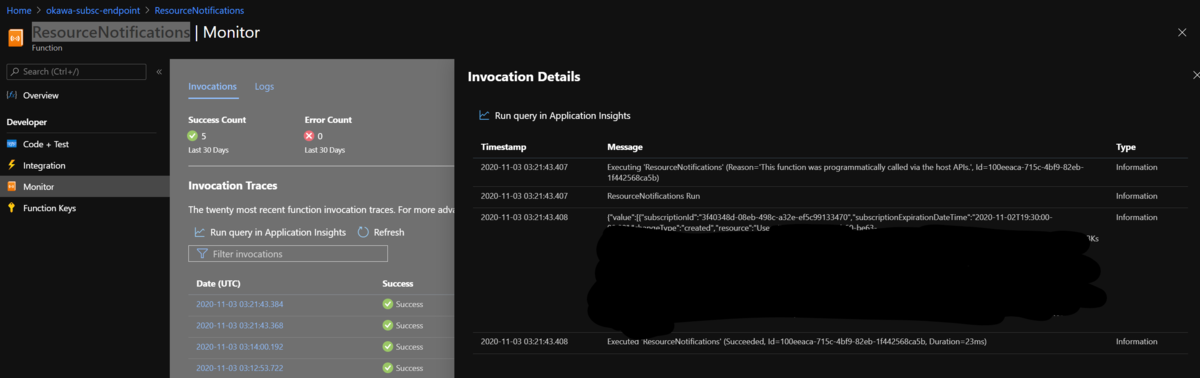Screen dimensions: 1200x378
Task: Open Integration menu item
Action: 44,166
